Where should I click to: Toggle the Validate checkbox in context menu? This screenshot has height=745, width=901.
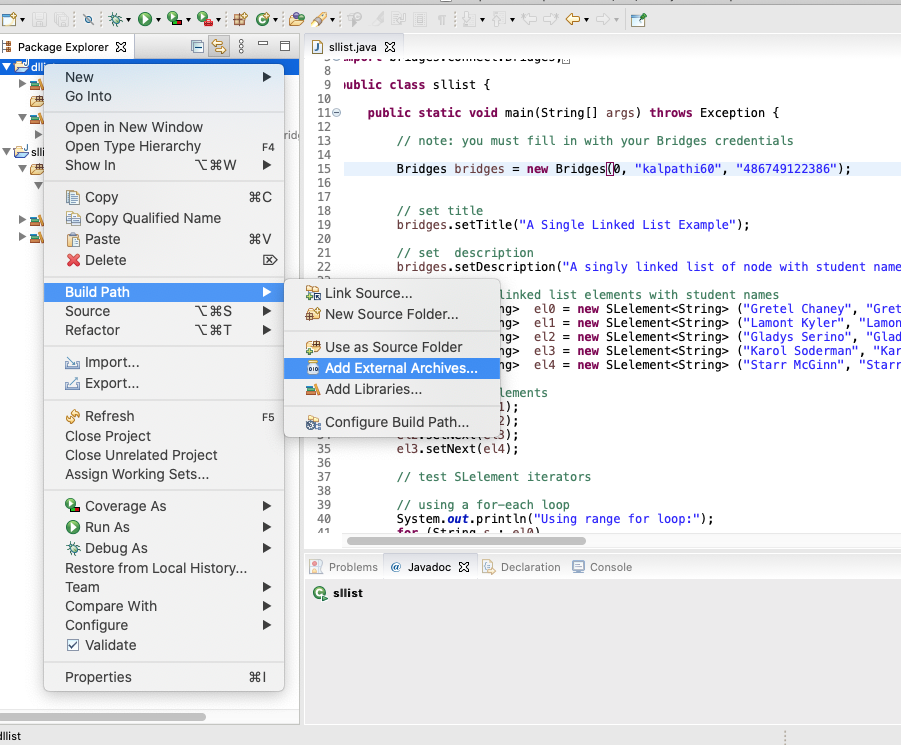(x=73, y=645)
